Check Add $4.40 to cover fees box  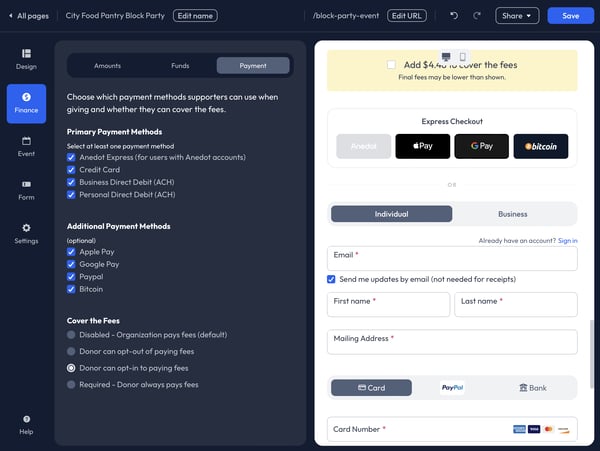click(x=391, y=65)
